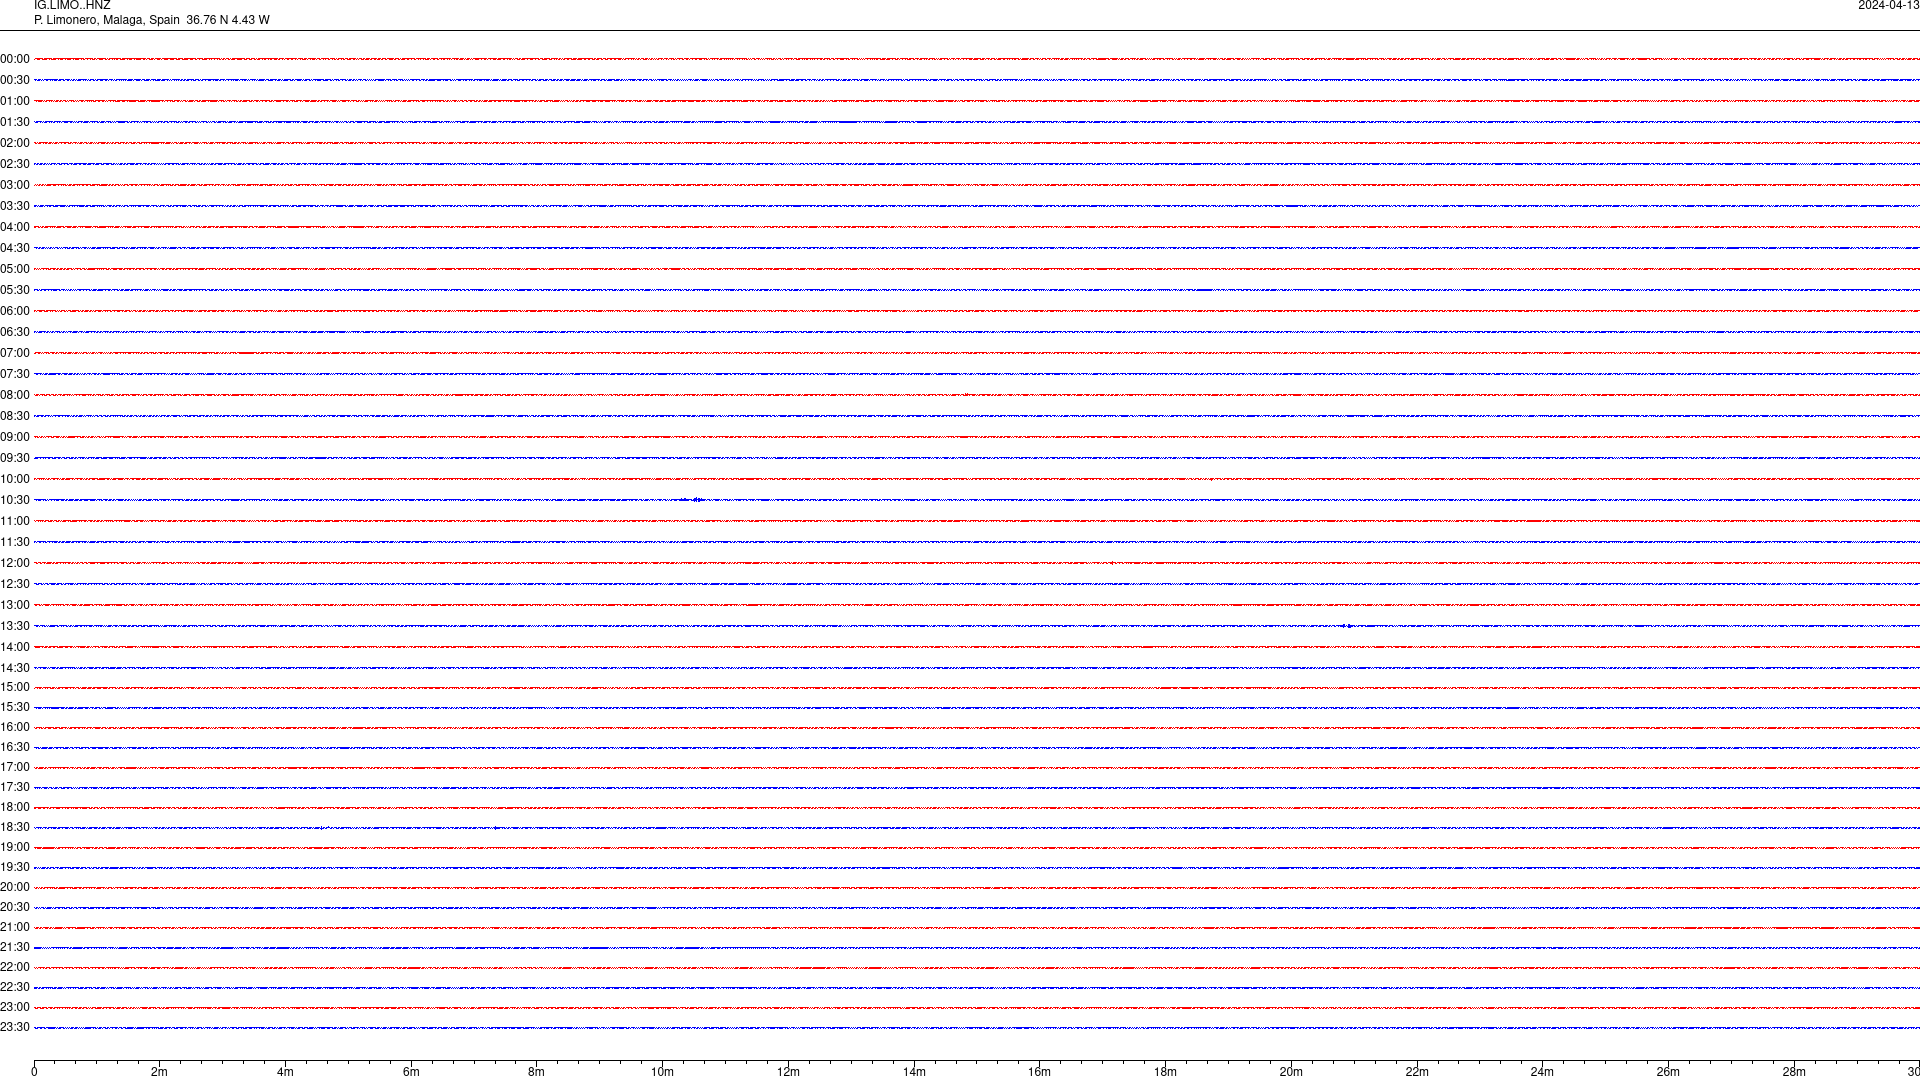Select the 08:30 time row label

click(15, 416)
